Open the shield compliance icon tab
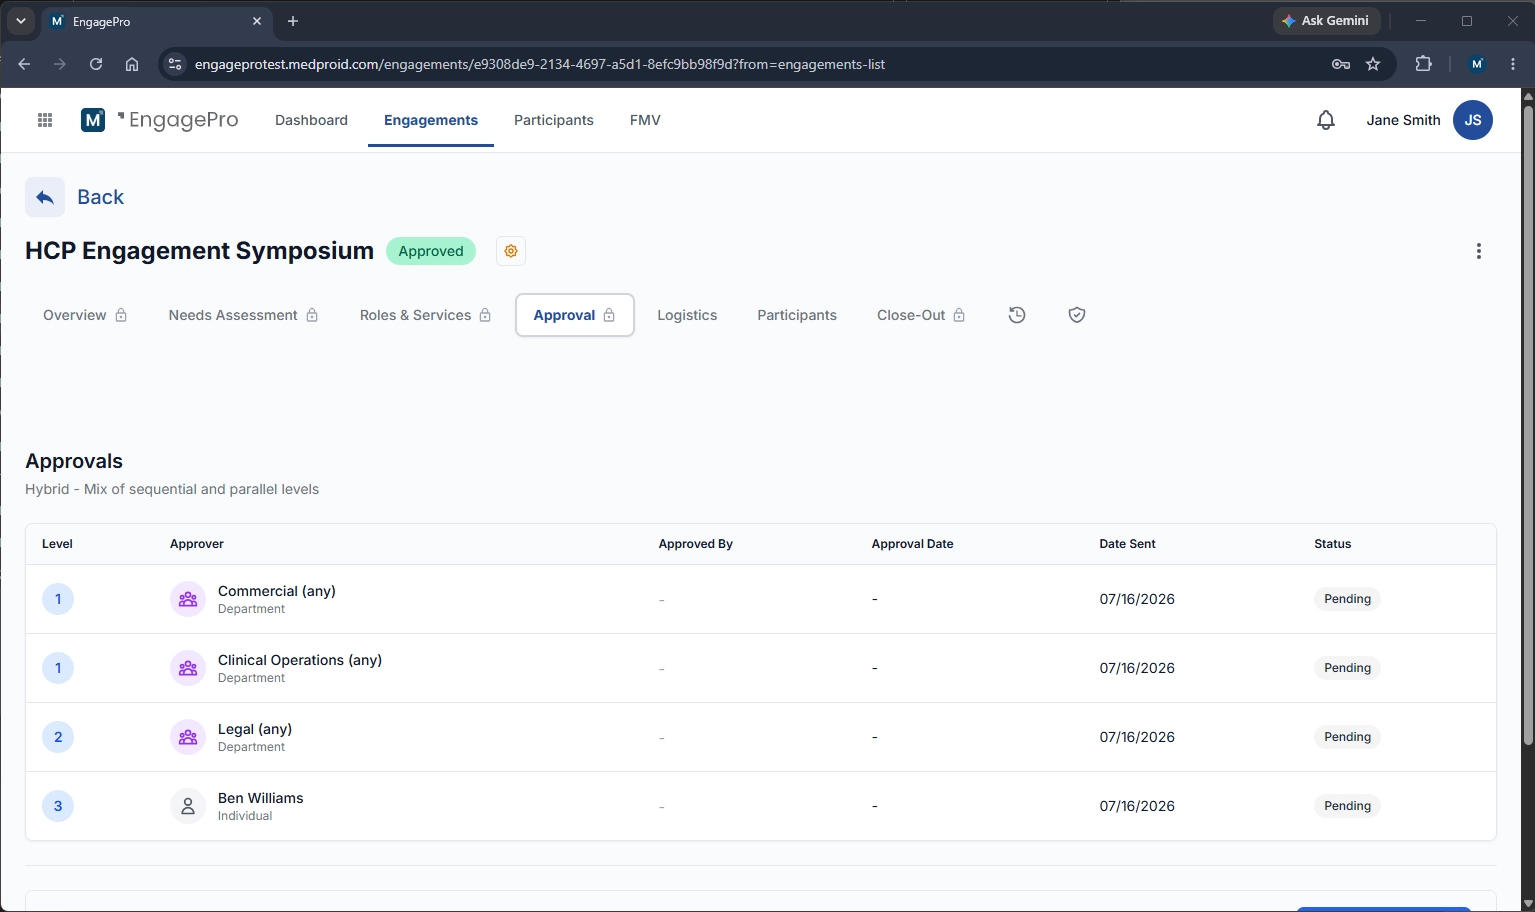1535x912 pixels. [x=1077, y=315]
